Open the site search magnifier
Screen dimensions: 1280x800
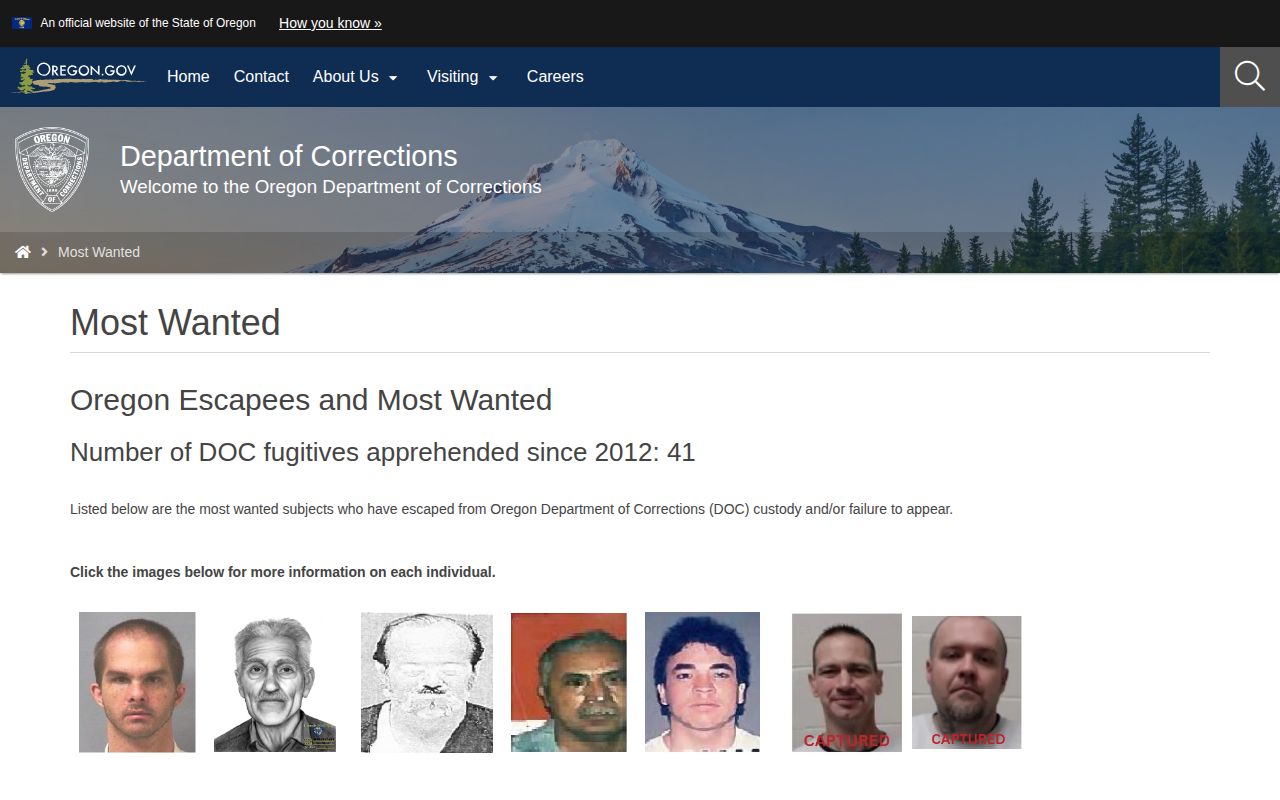(x=1250, y=76)
